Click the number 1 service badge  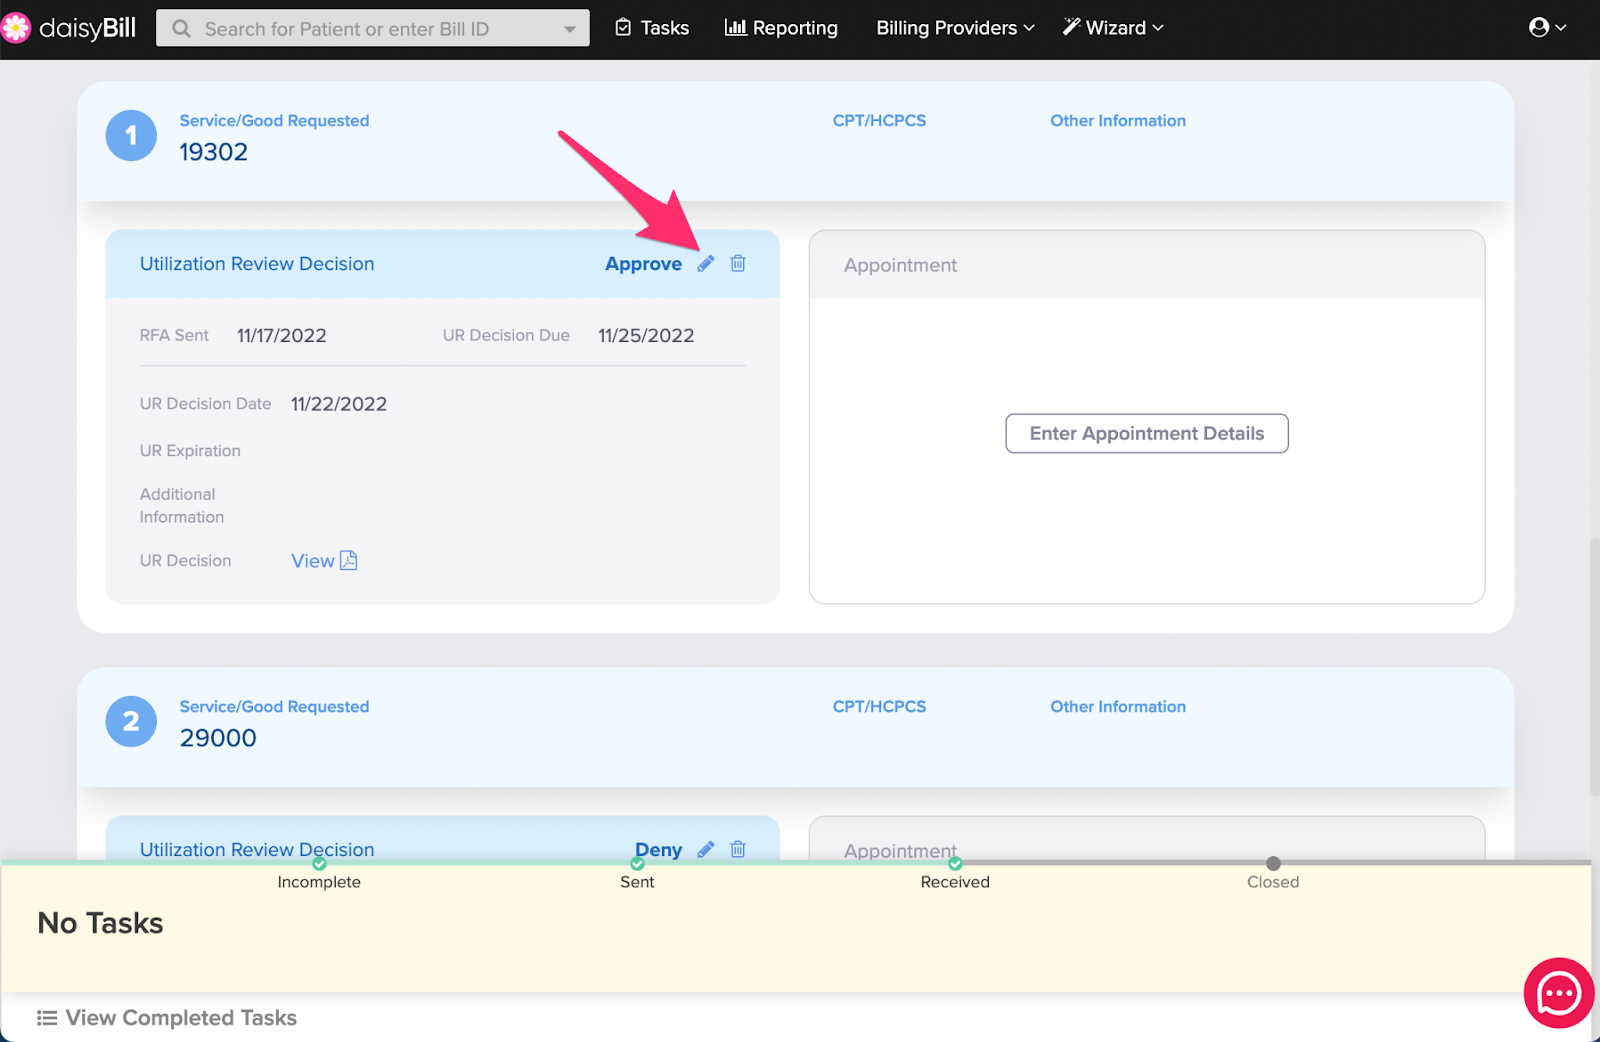tap(131, 135)
